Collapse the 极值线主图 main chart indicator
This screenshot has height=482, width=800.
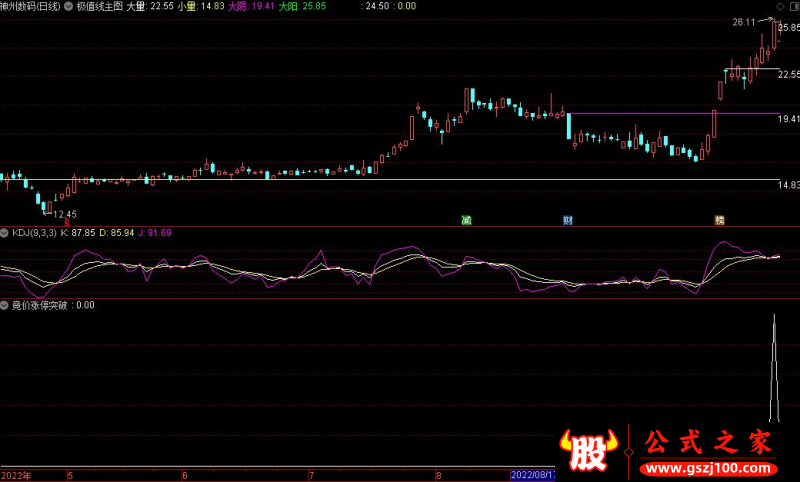click(x=67, y=6)
